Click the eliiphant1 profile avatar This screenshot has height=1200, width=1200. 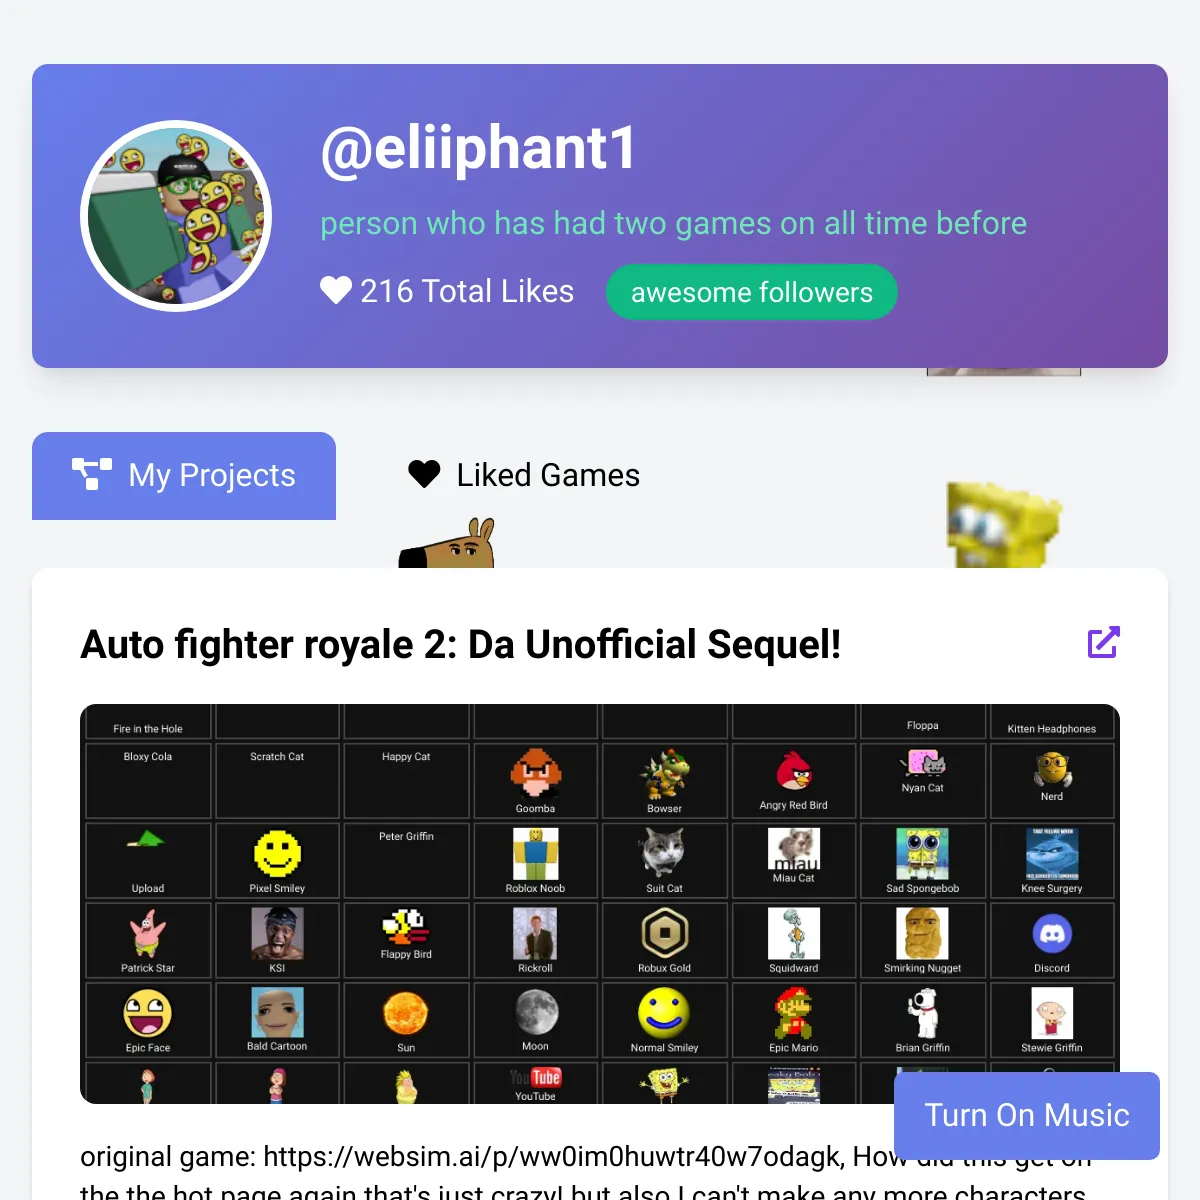pos(176,216)
